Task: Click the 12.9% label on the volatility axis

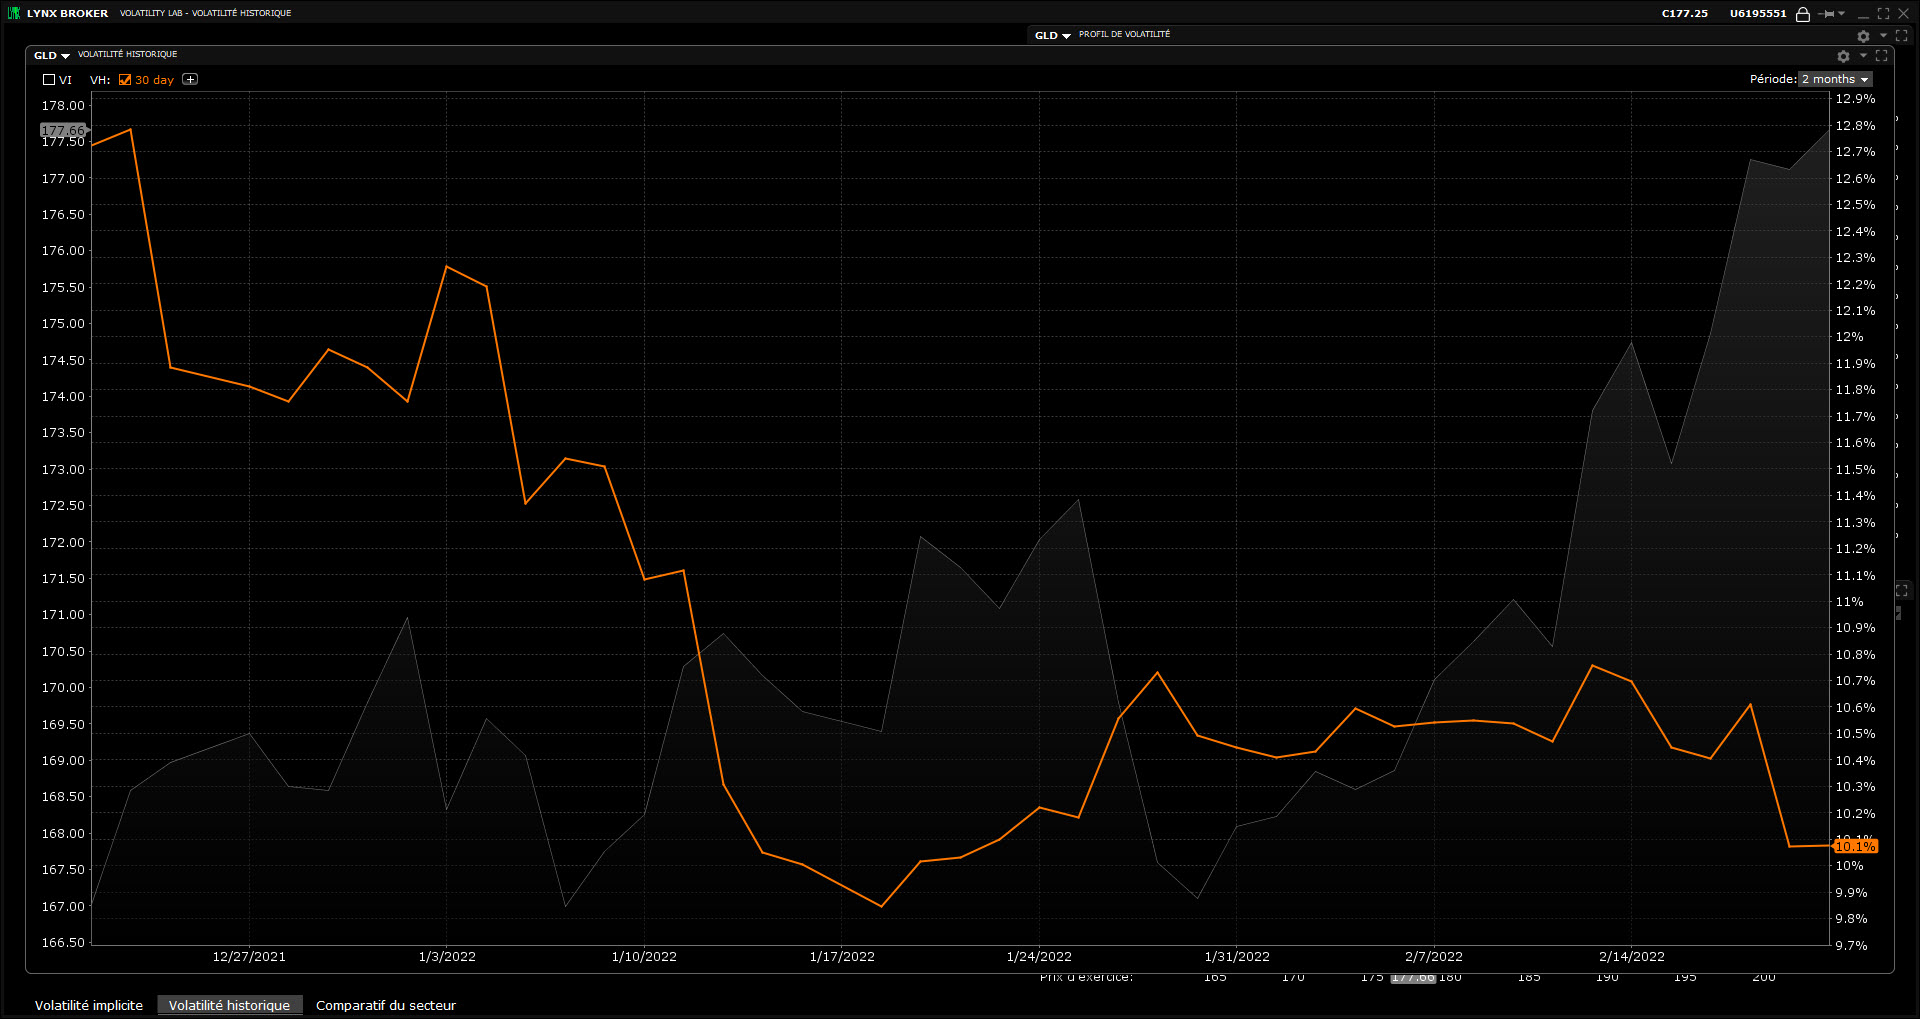Action: (x=1855, y=98)
